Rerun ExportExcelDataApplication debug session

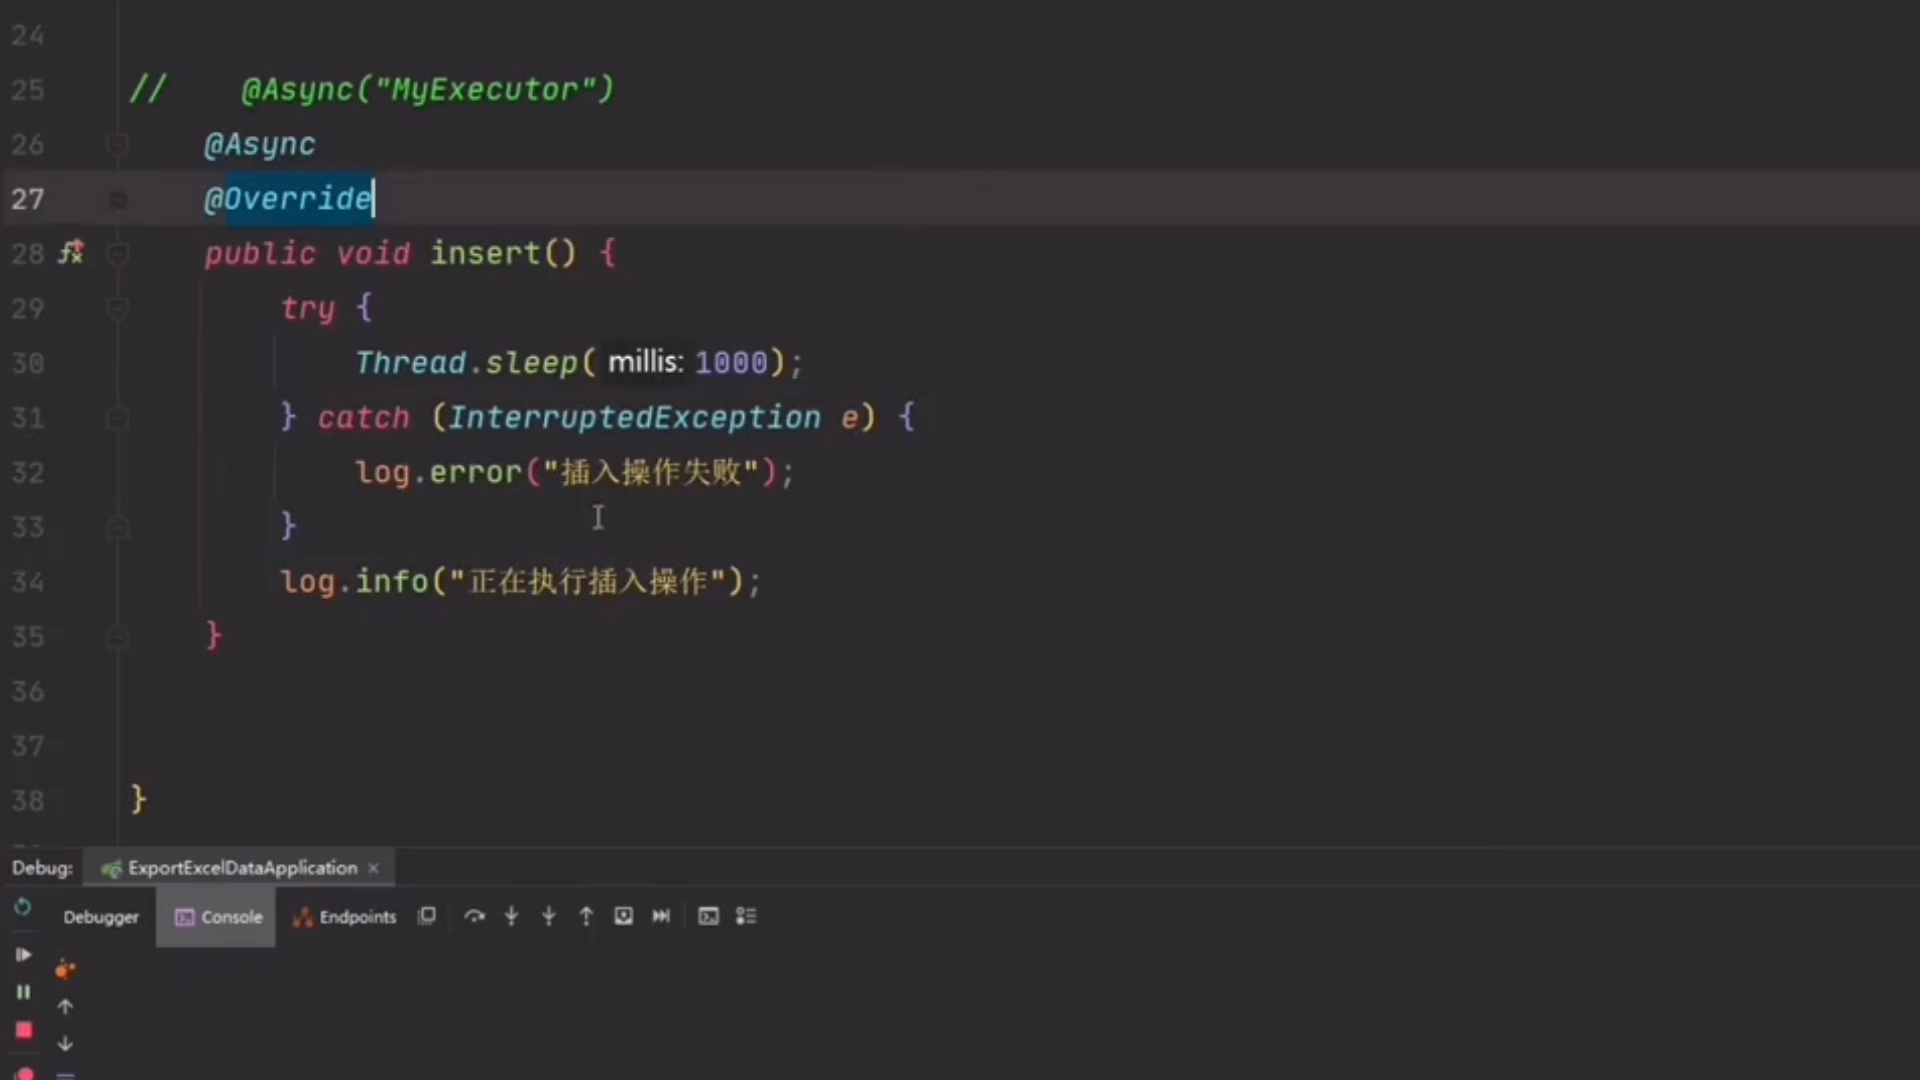(22, 908)
